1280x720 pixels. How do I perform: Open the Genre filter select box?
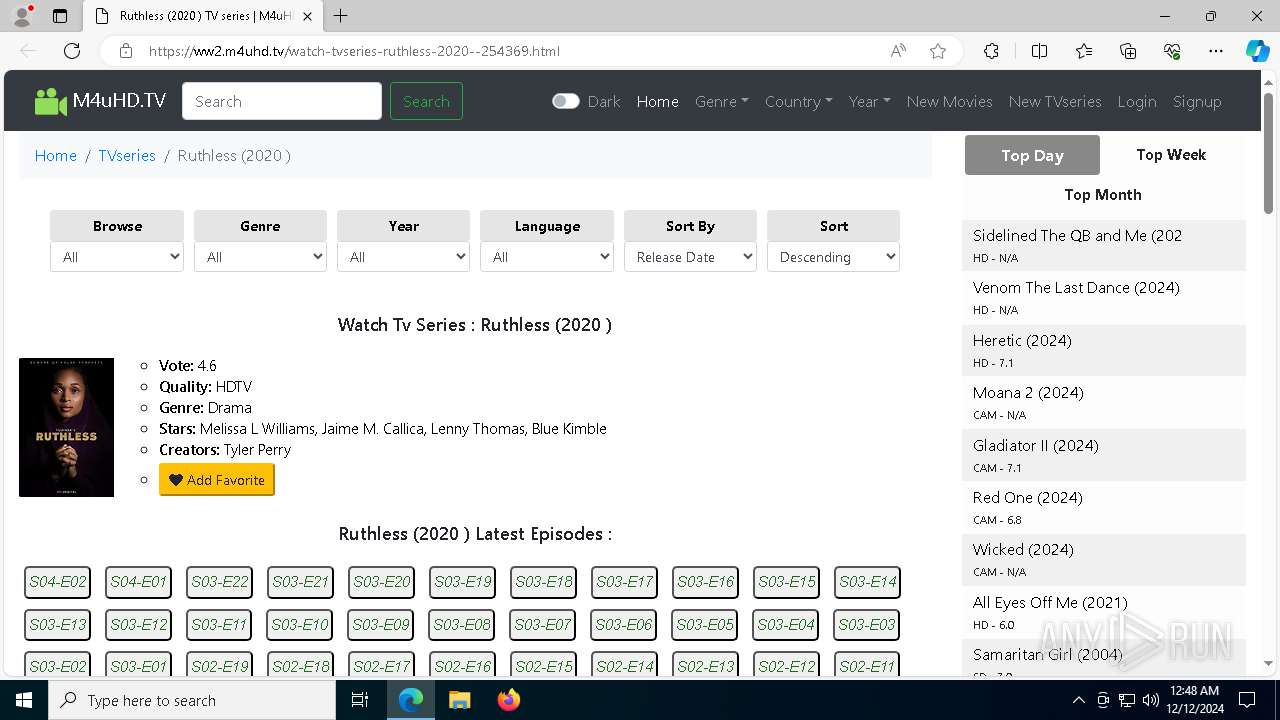click(260, 257)
